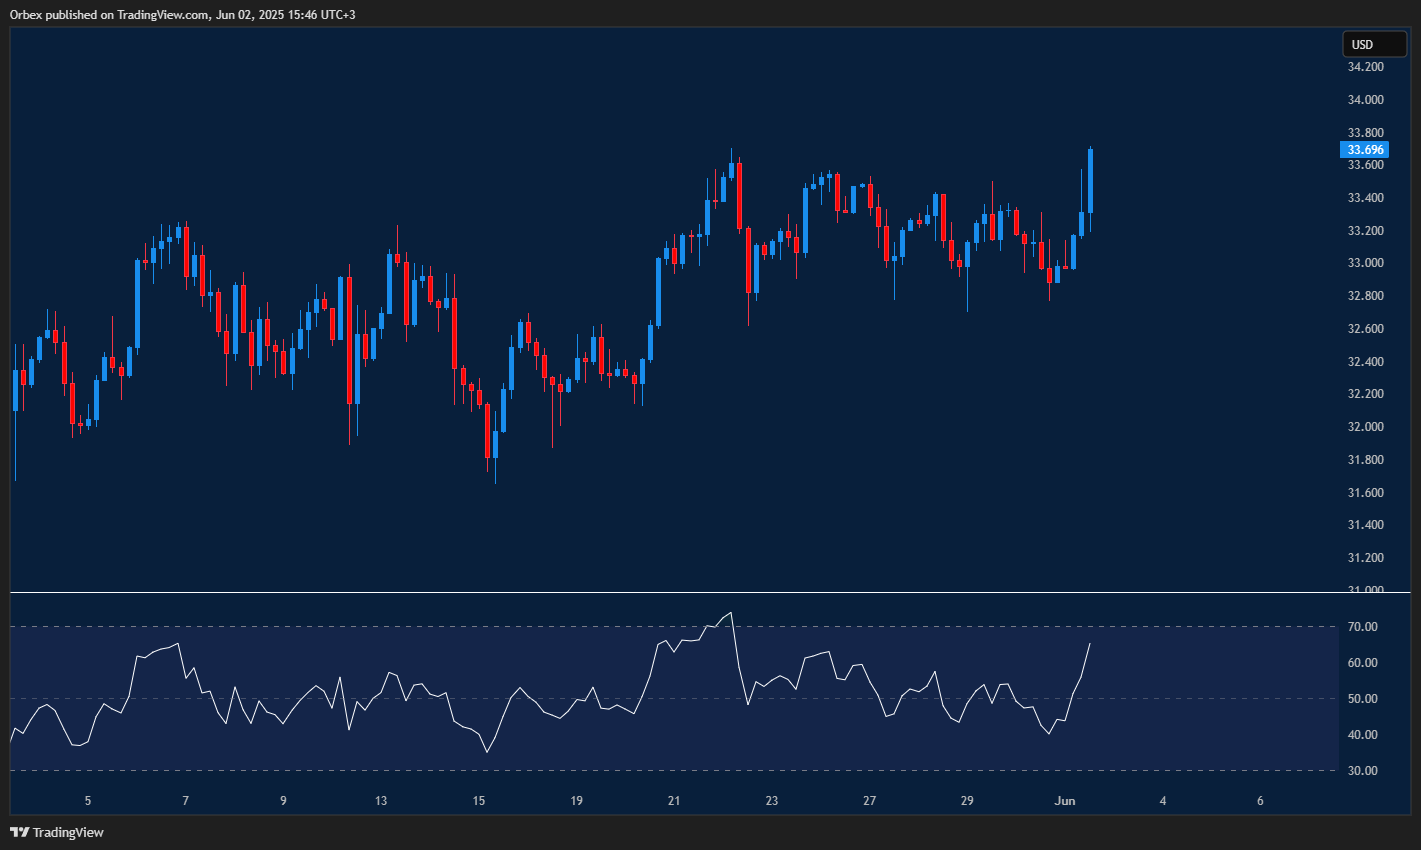Click the 32.800 price axis label

click(1365, 296)
